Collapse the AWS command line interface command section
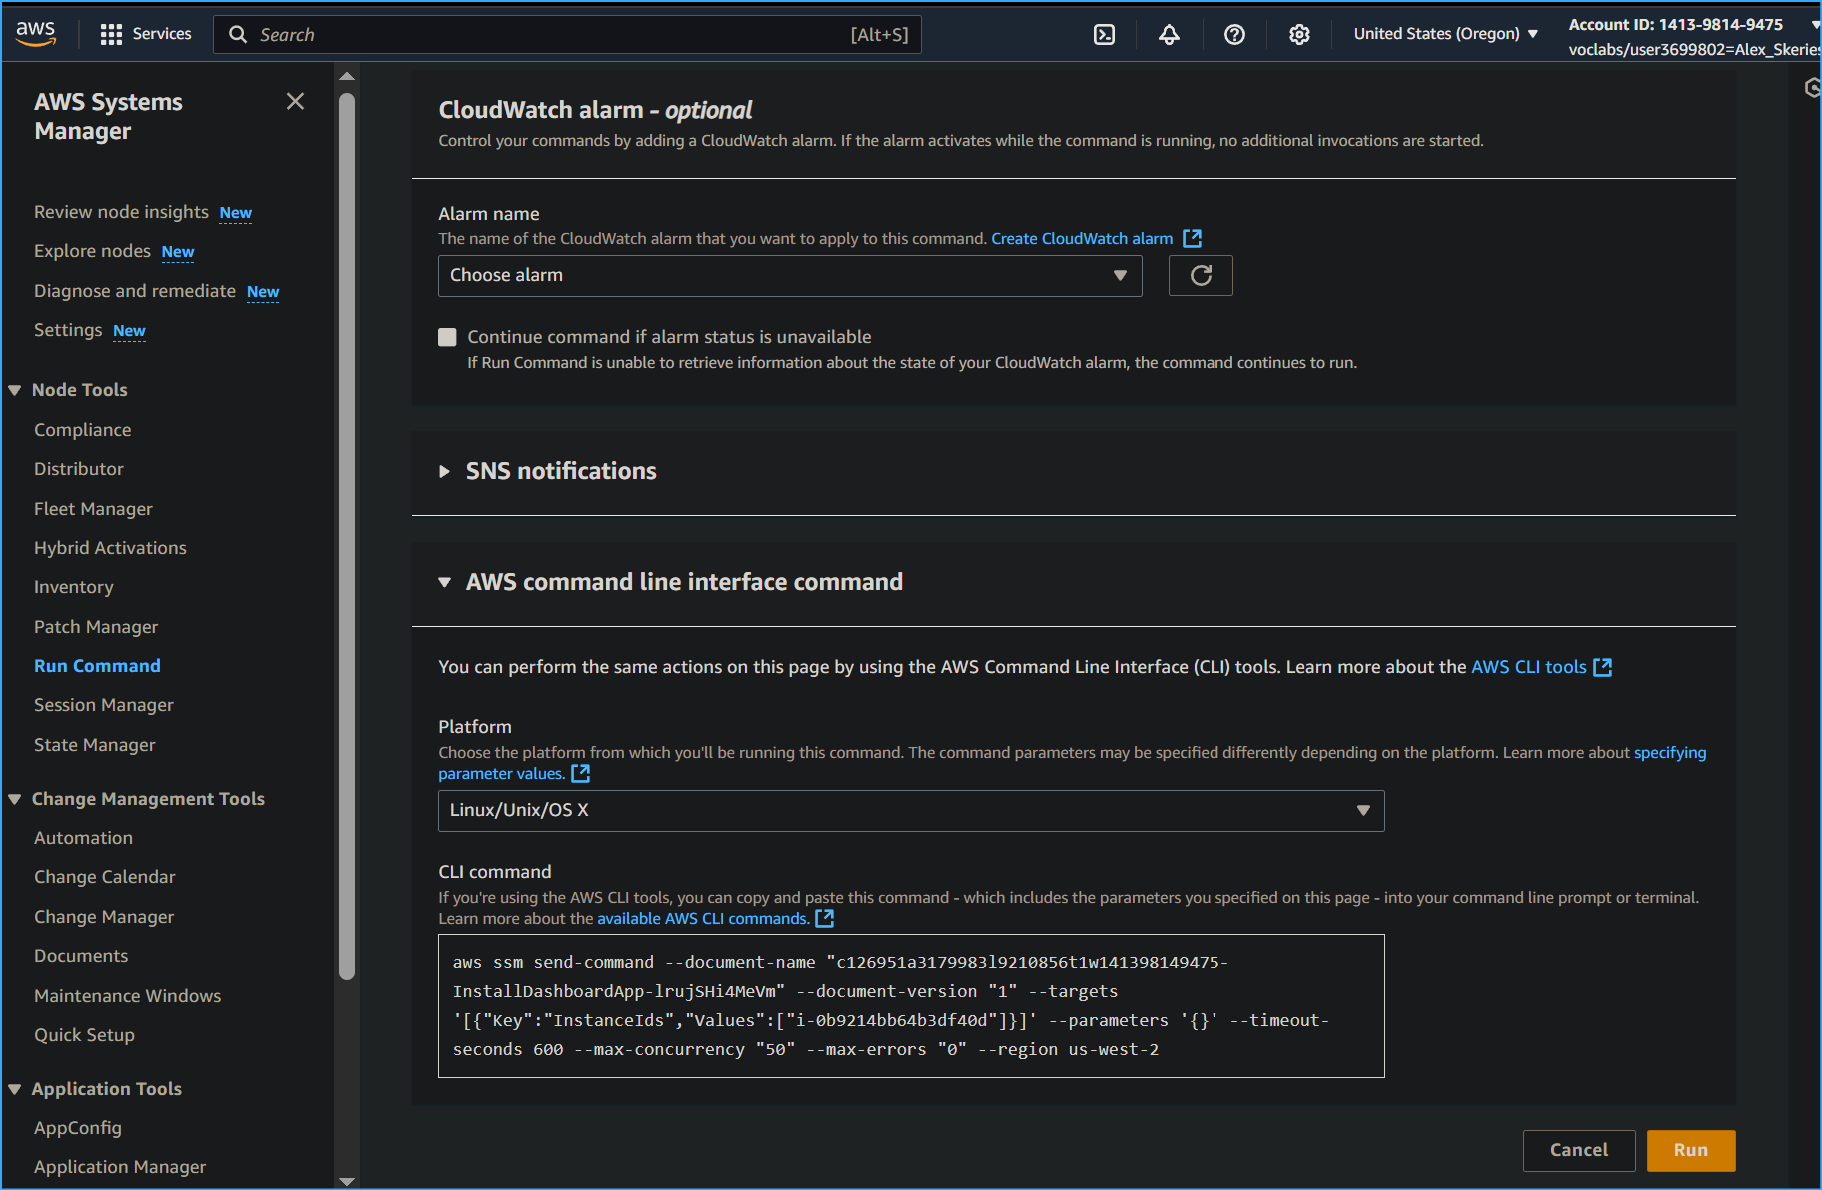Image resolution: width=1822 pixels, height=1190 pixels. [446, 581]
